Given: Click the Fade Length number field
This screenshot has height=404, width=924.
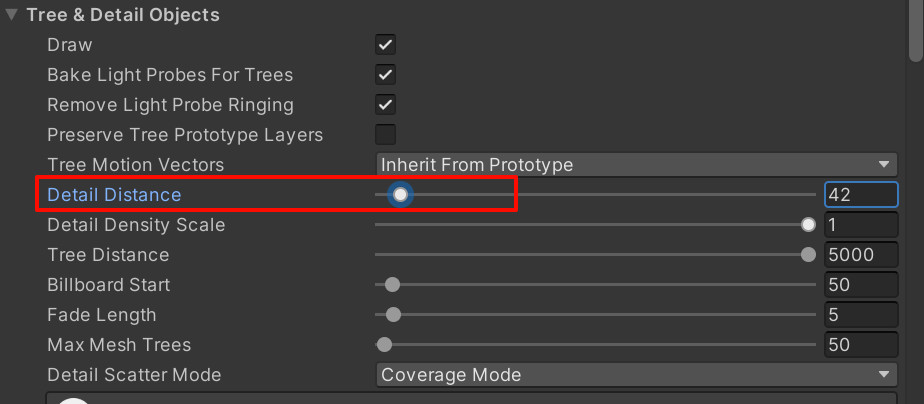Looking at the screenshot, I should pyautogui.click(x=861, y=315).
